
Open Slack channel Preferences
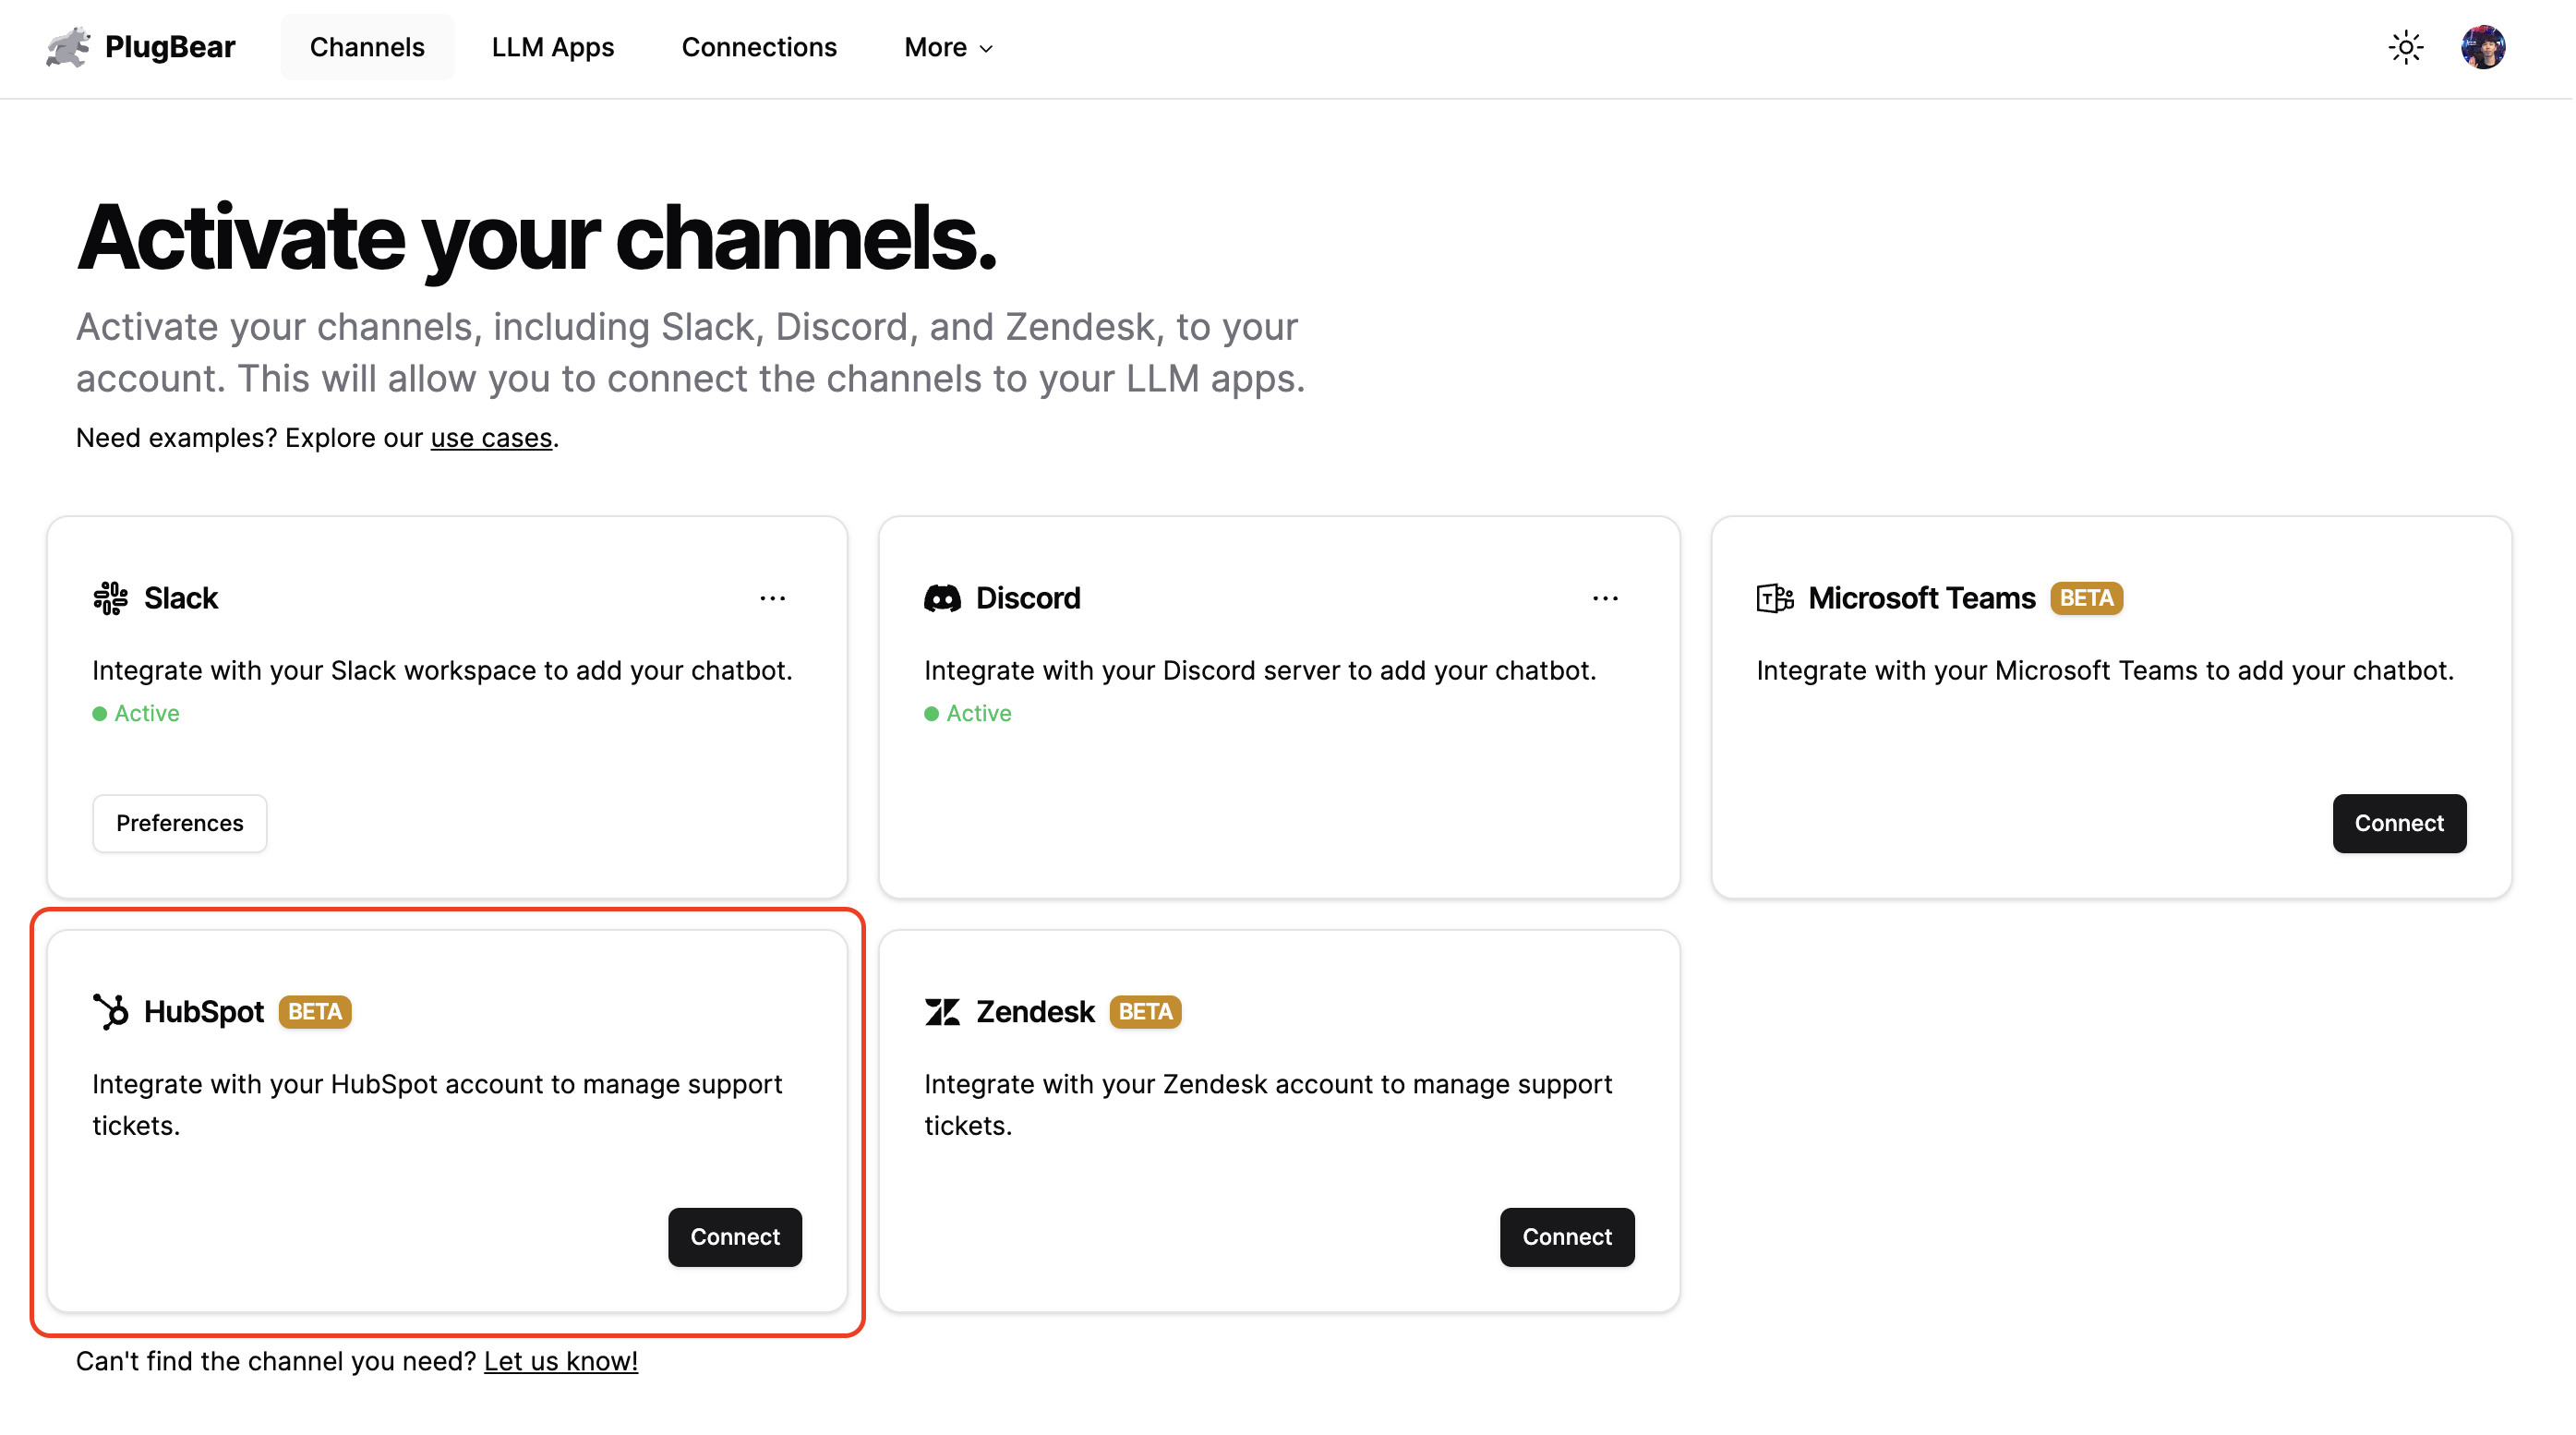(x=179, y=823)
